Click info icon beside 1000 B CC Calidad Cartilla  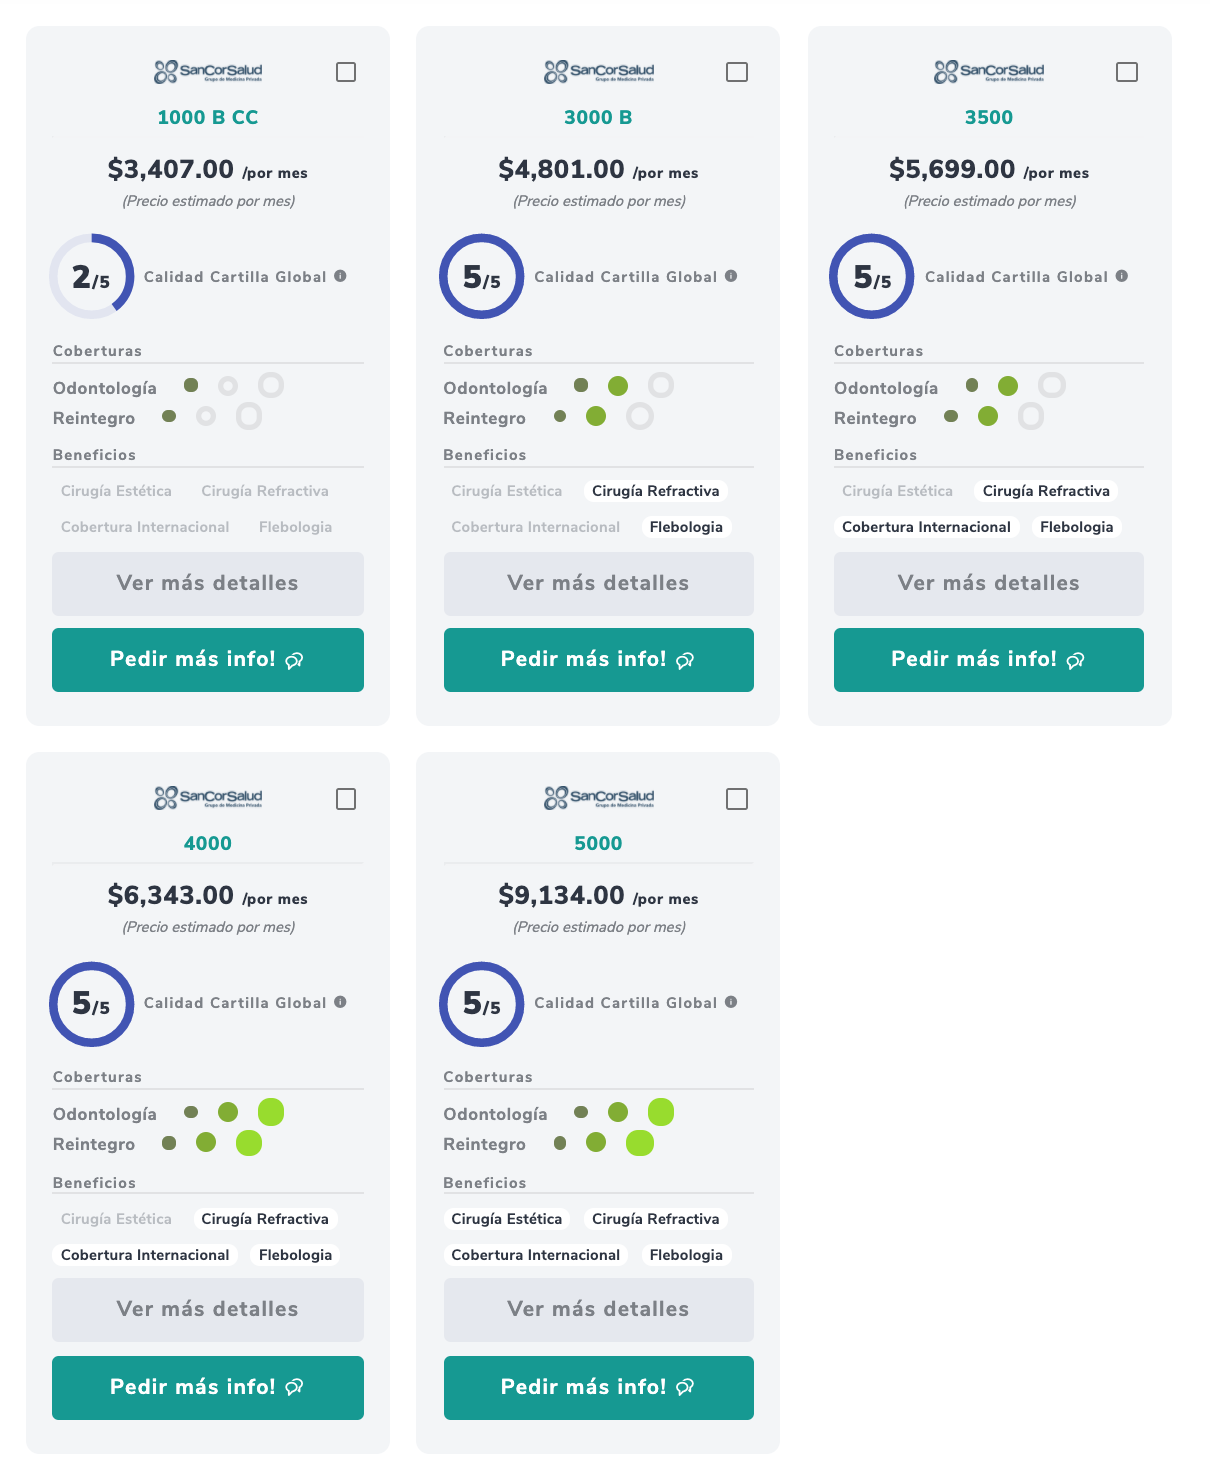coord(341,276)
